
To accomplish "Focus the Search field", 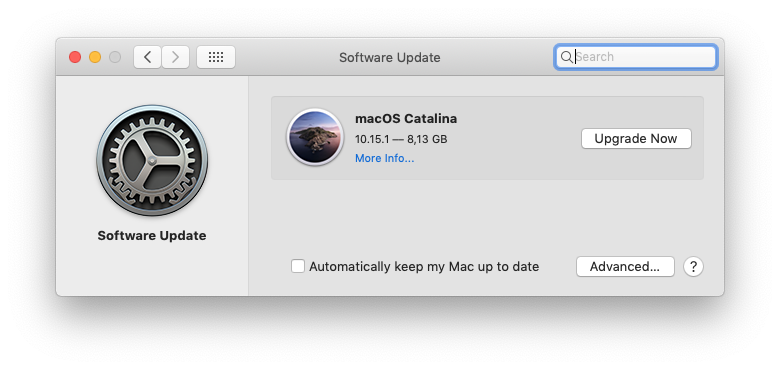I will click(636, 57).
